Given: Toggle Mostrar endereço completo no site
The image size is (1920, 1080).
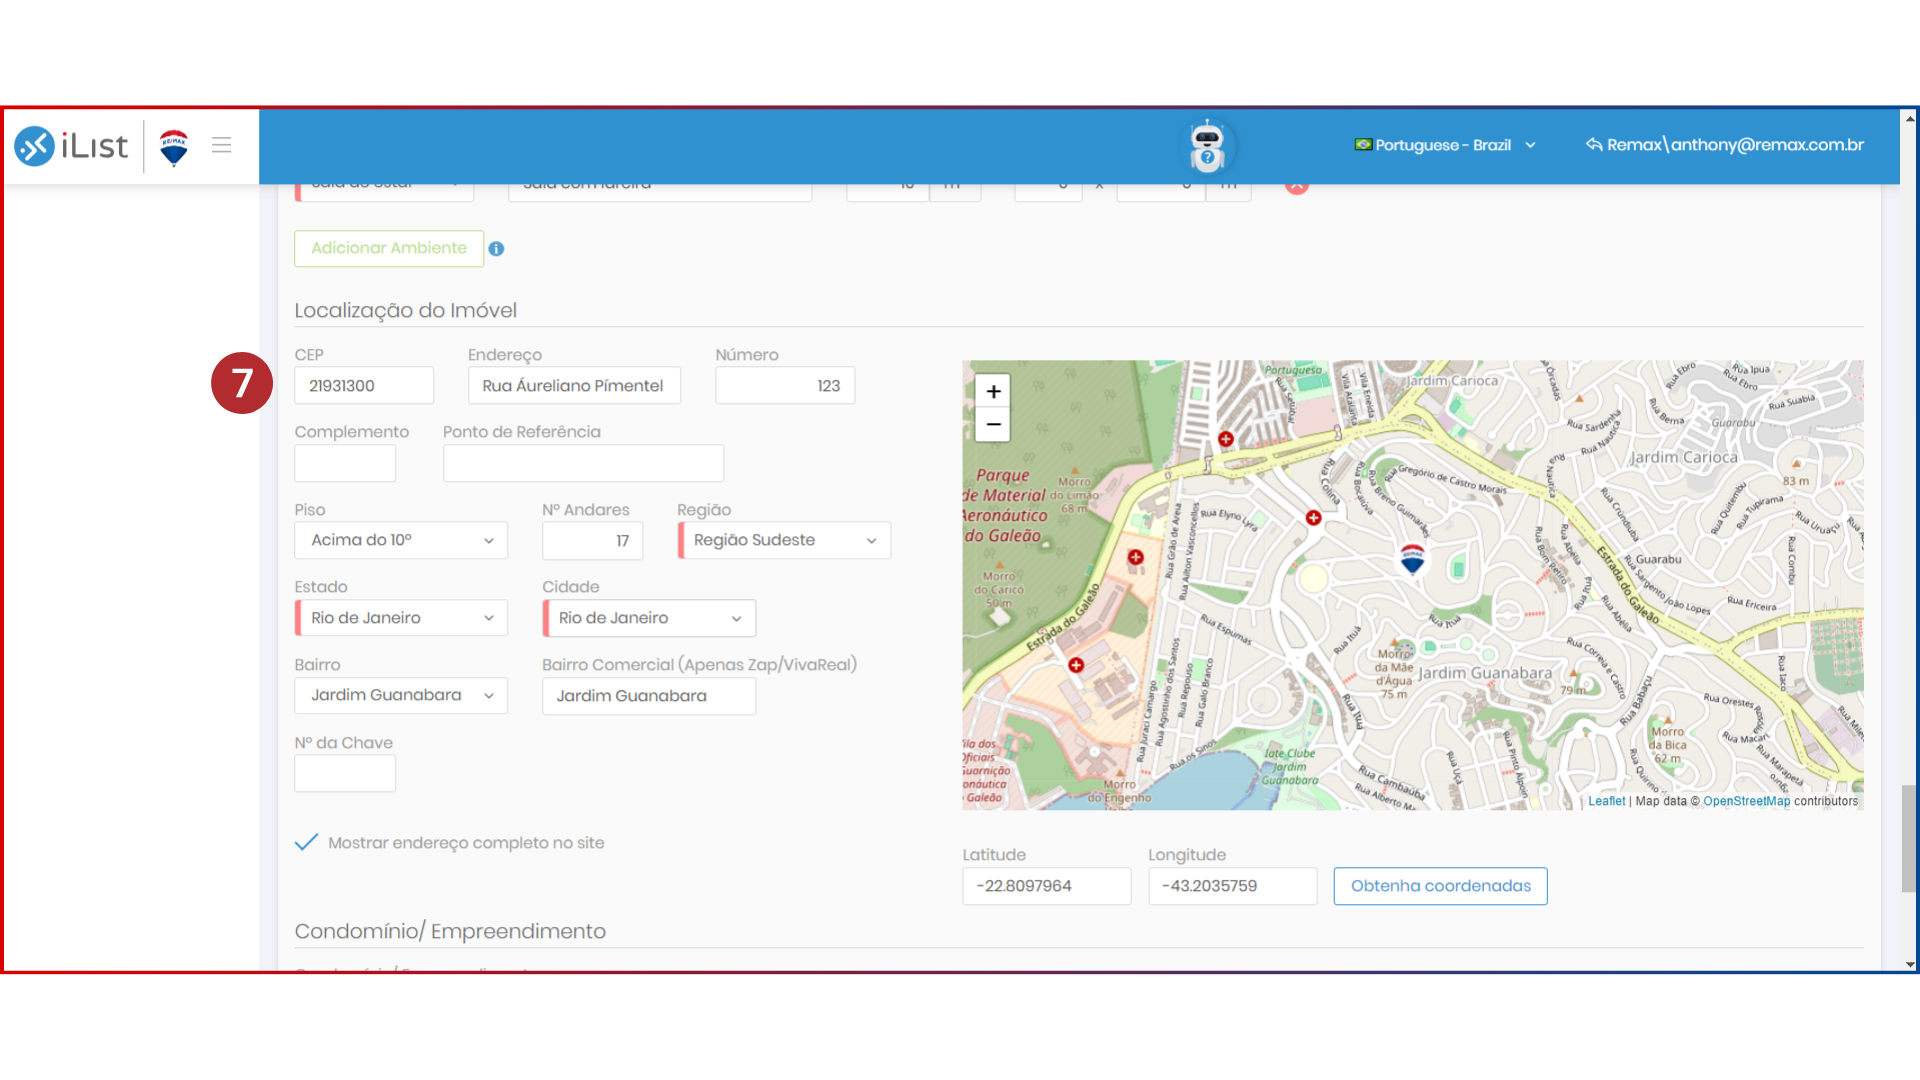Looking at the screenshot, I should pyautogui.click(x=306, y=842).
